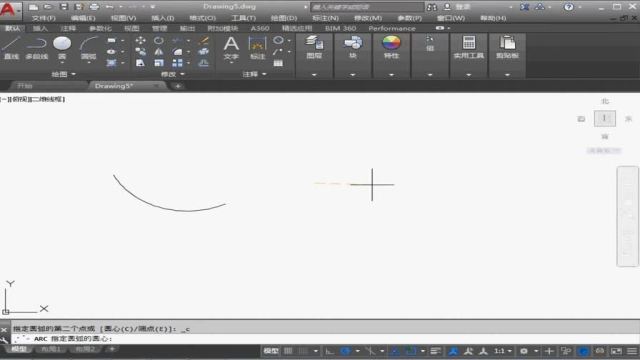Choose the Circle (圆) tool
The height and width of the screenshot is (360, 640).
click(62, 48)
